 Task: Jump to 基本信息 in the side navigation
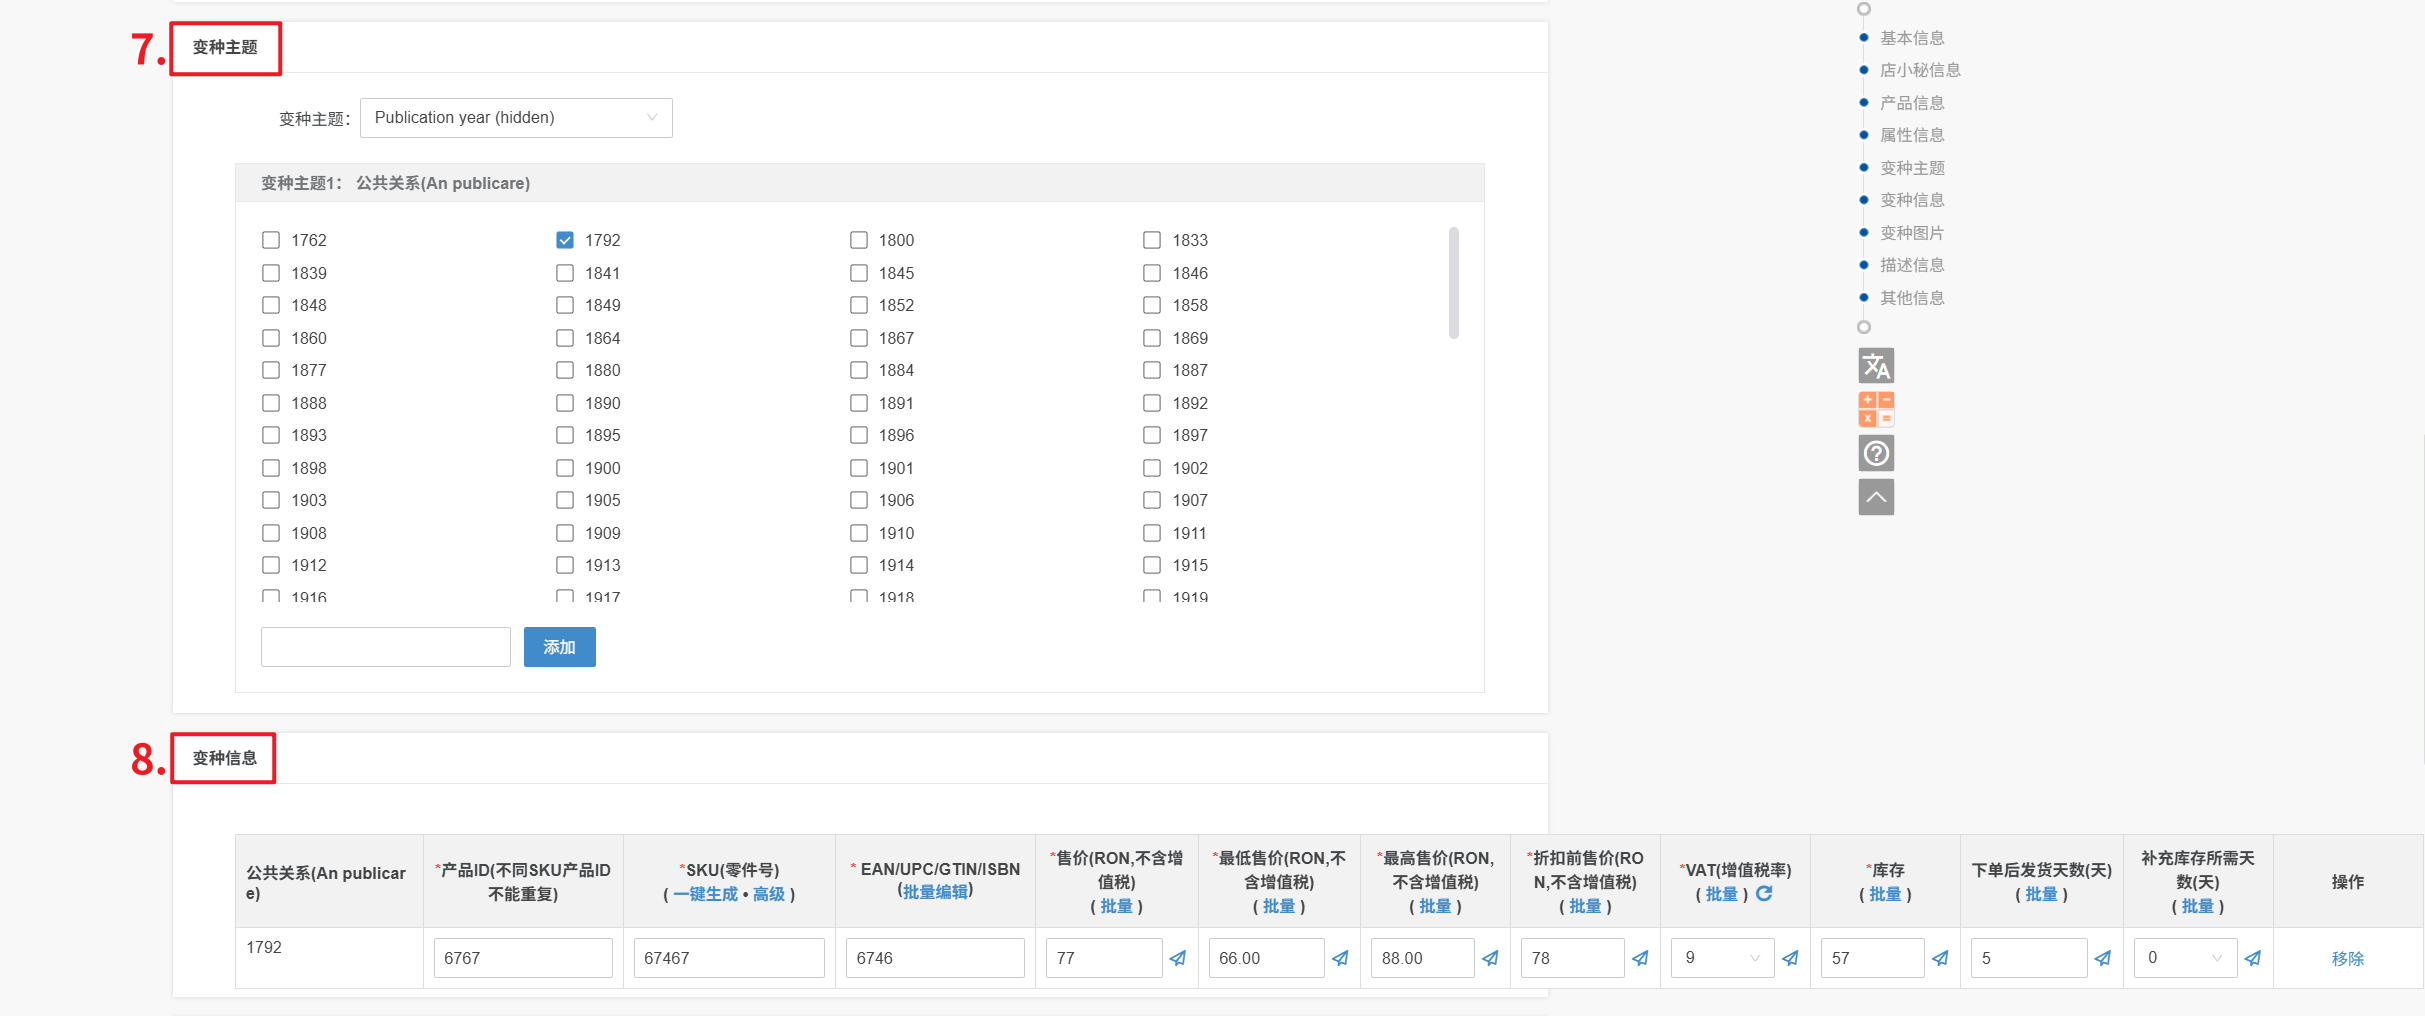point(1911,38)
